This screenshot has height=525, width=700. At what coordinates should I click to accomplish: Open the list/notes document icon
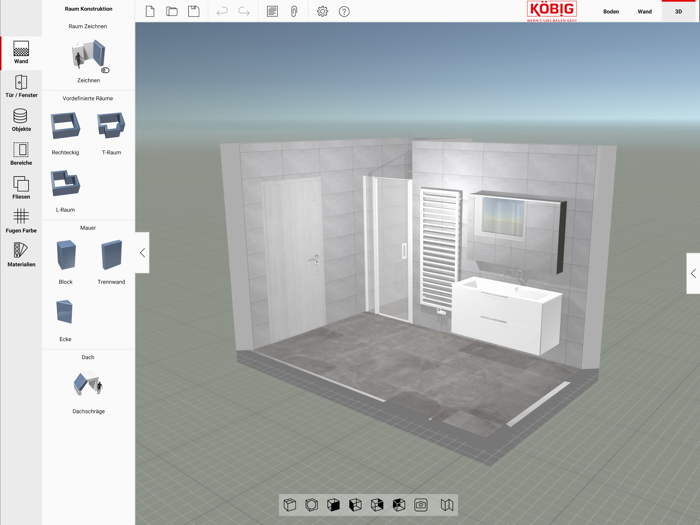[x=272, y=12]
